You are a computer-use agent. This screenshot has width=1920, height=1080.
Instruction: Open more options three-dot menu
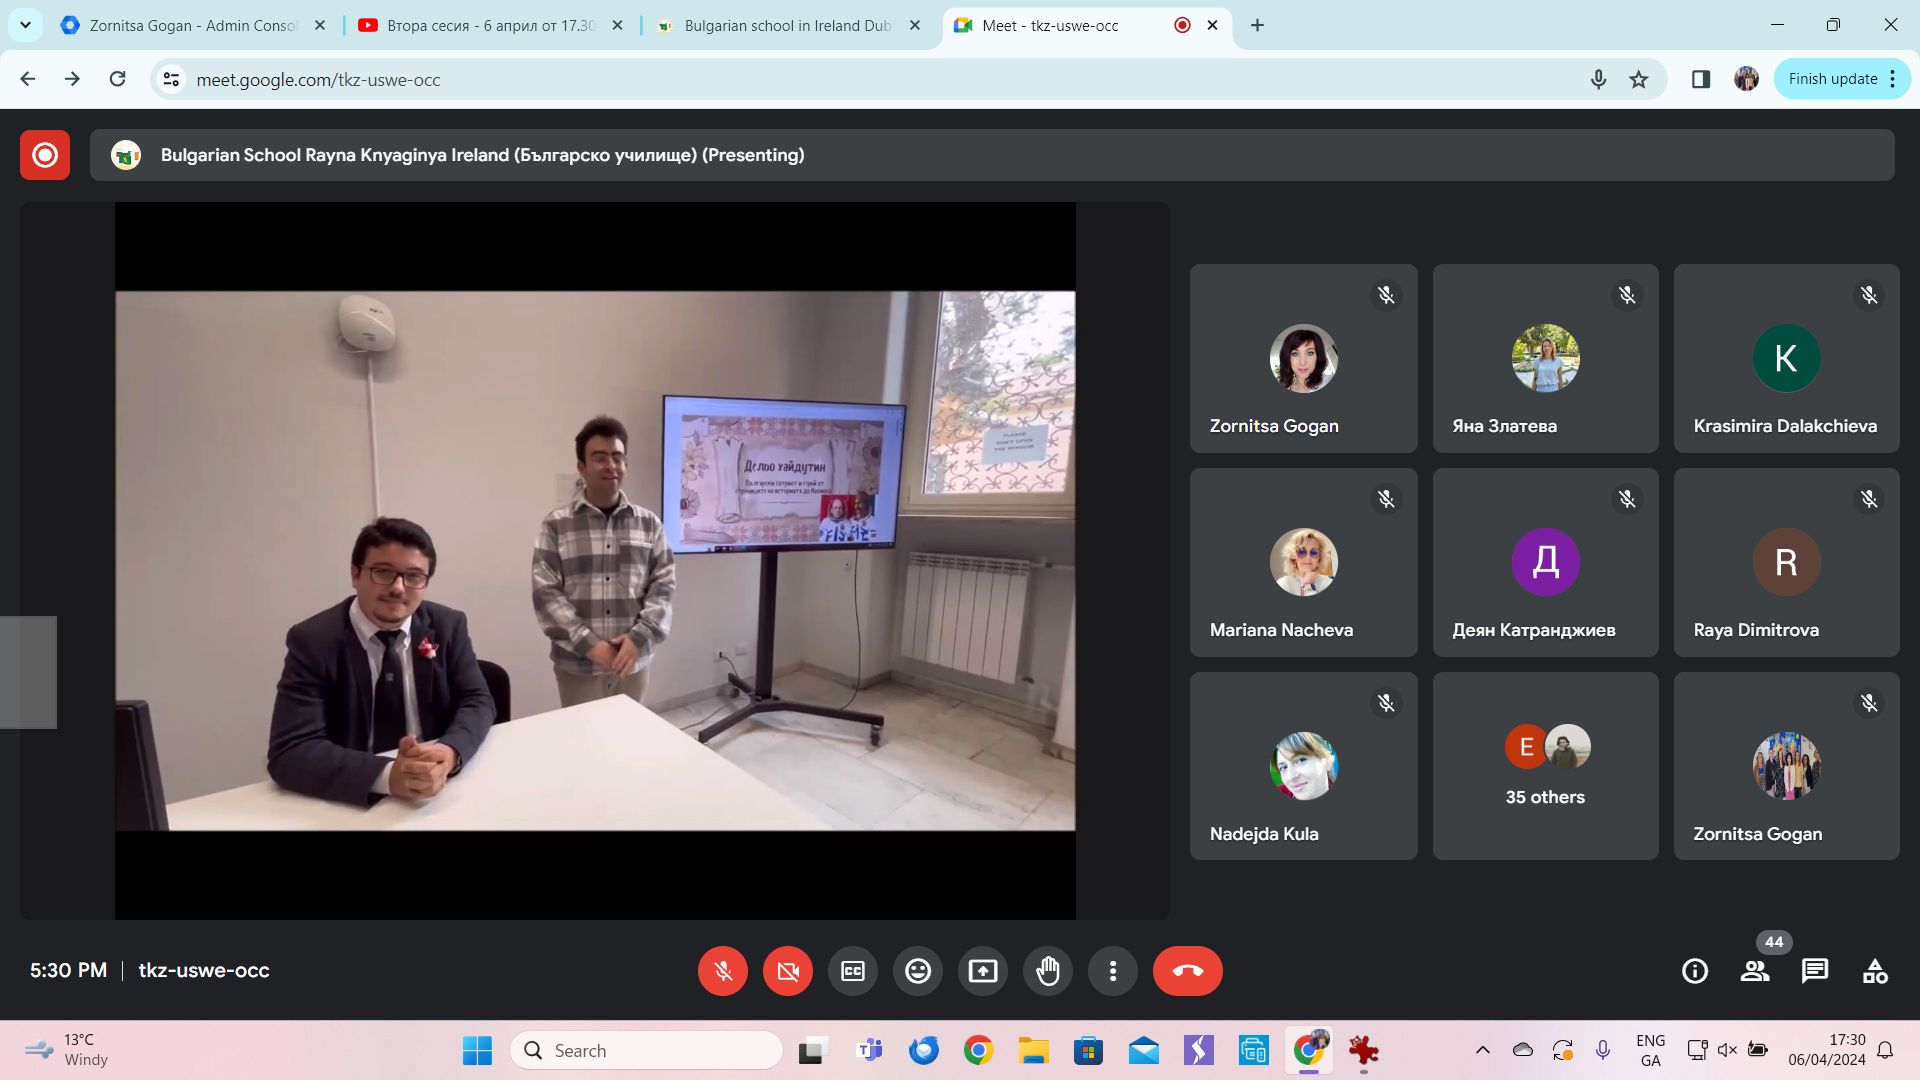coord(1113,971)
